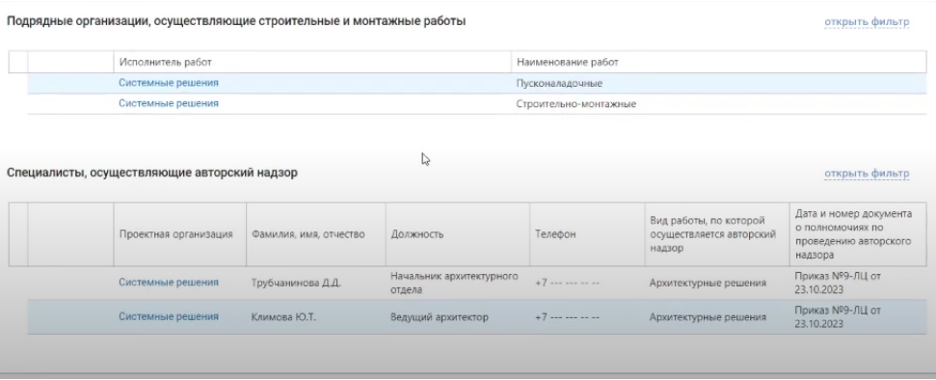Click Архитектурные решения in Трубчанинова row
The height and width of the screenshot is (380, 936).
coord(708,283)
